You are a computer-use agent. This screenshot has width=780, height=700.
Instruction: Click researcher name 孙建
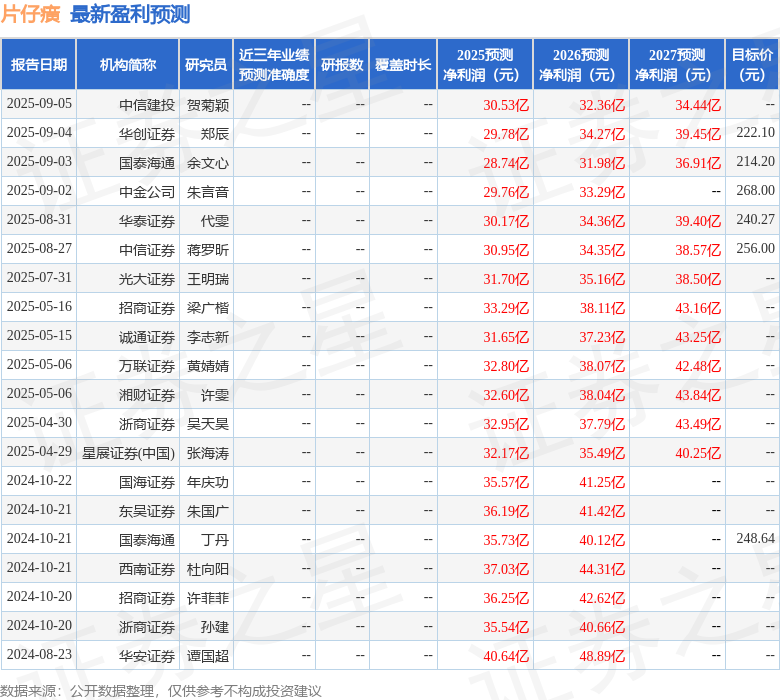215,627
